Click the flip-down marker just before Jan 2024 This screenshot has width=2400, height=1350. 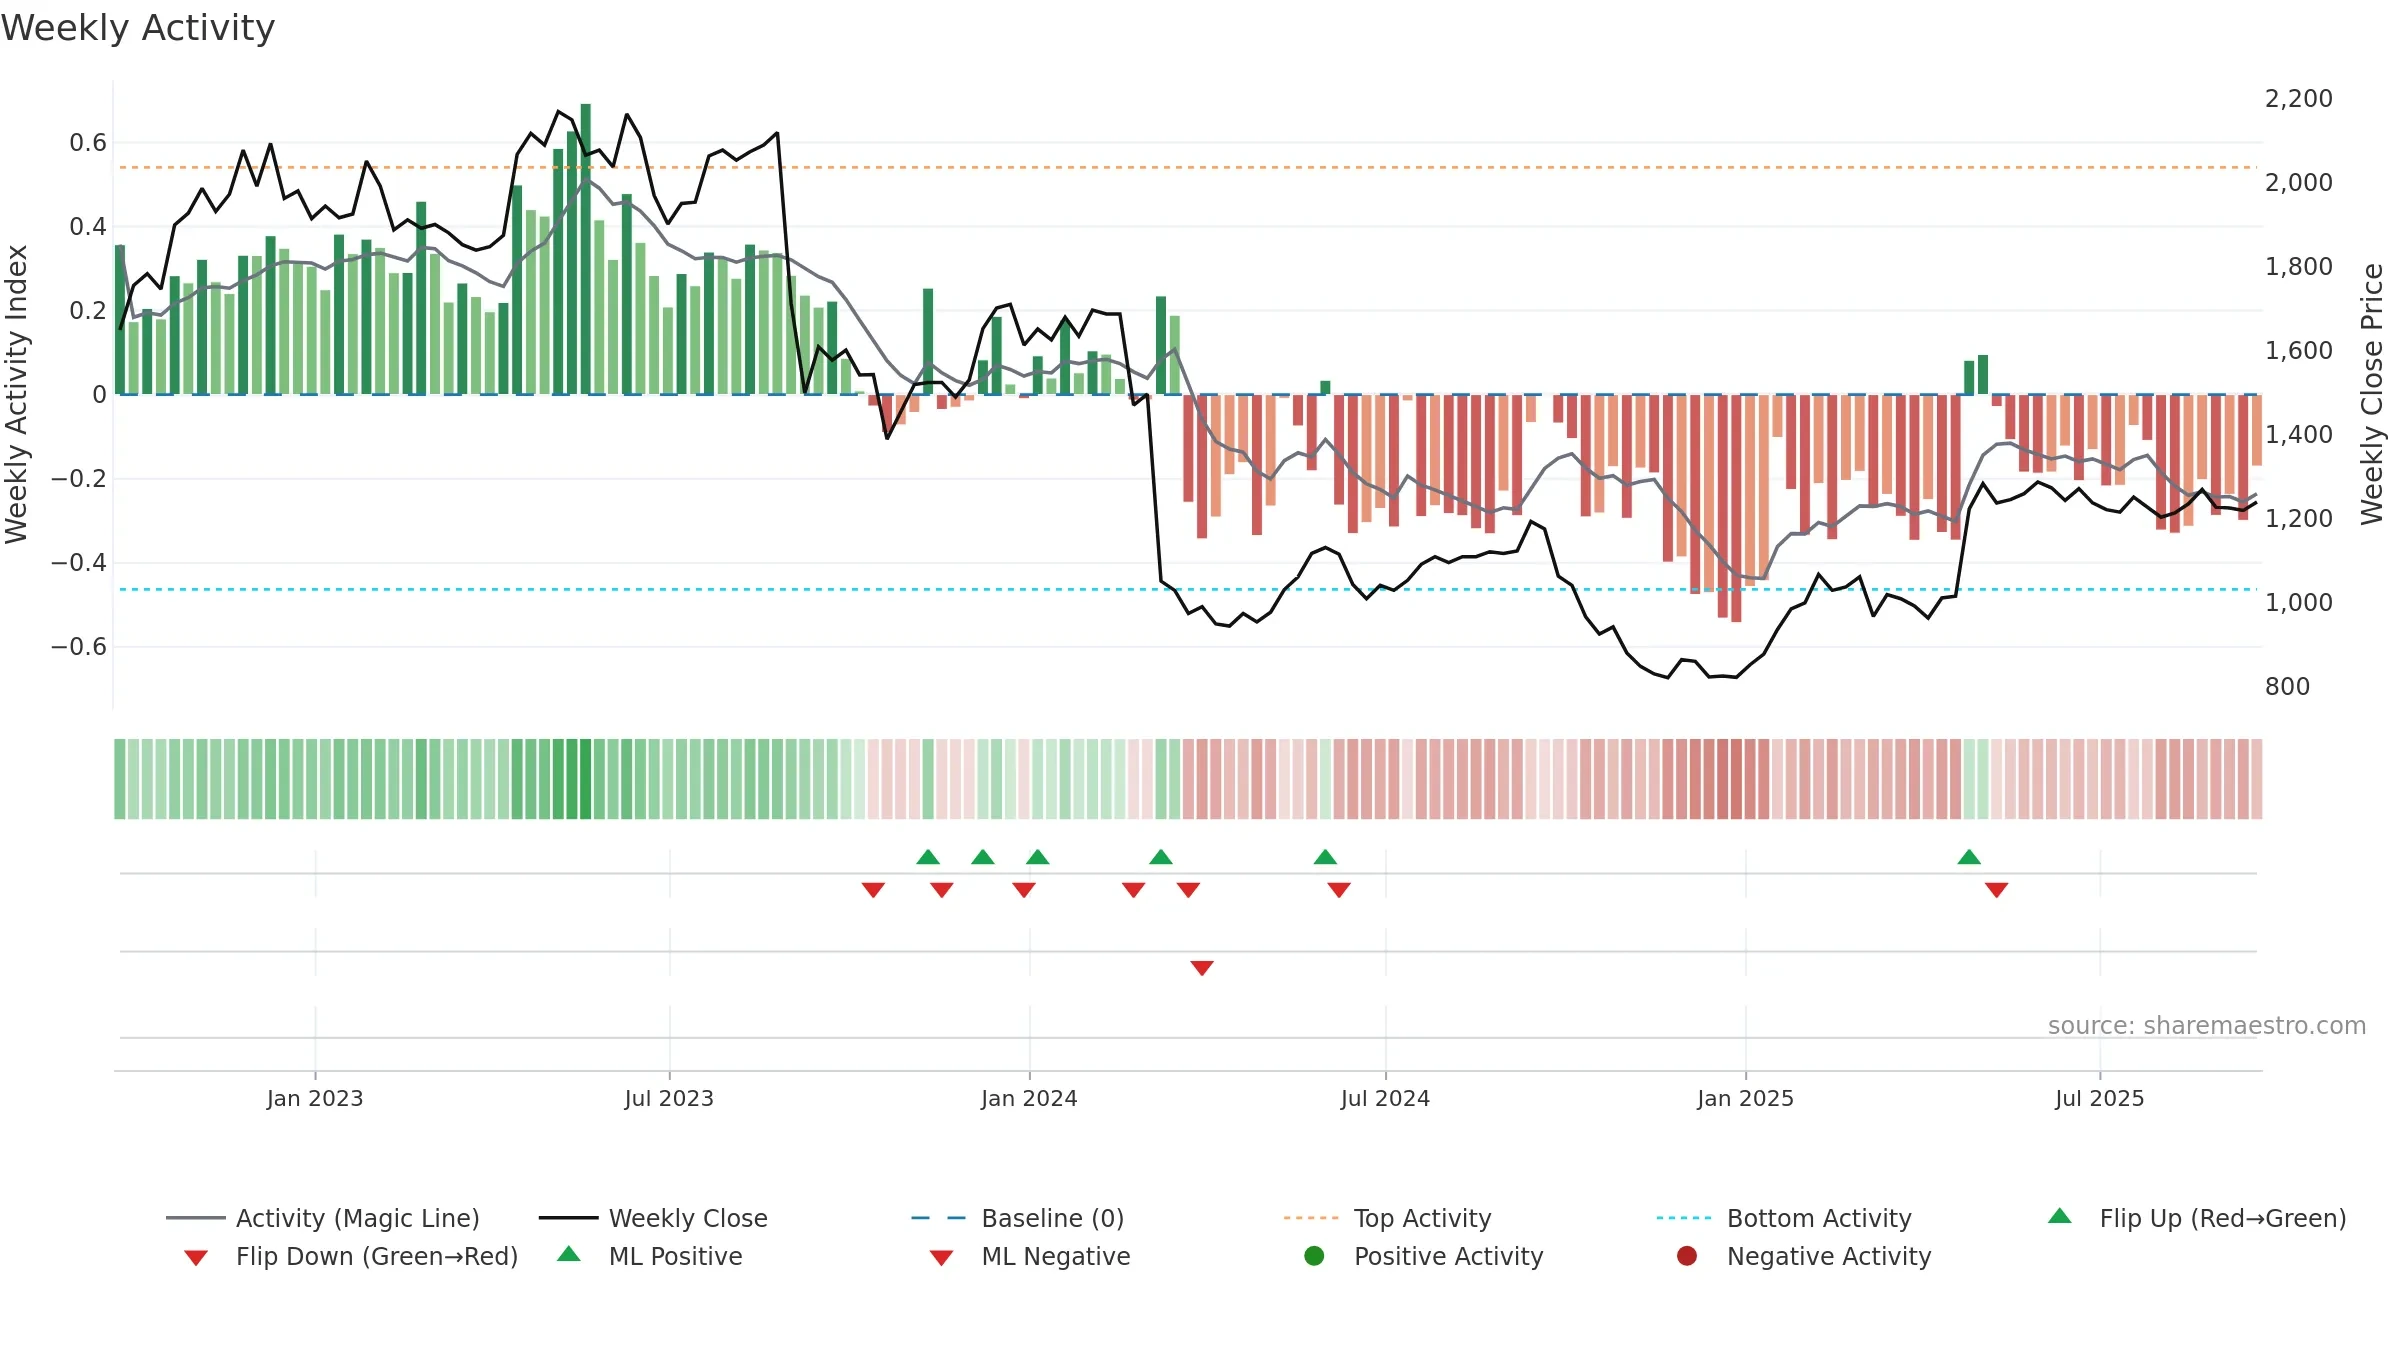(x=1024, y=890)
